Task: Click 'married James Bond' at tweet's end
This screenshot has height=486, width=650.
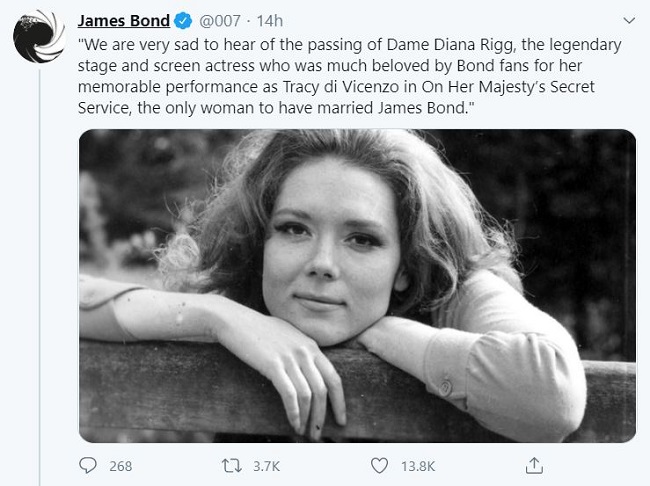Action: click(395, 108)
